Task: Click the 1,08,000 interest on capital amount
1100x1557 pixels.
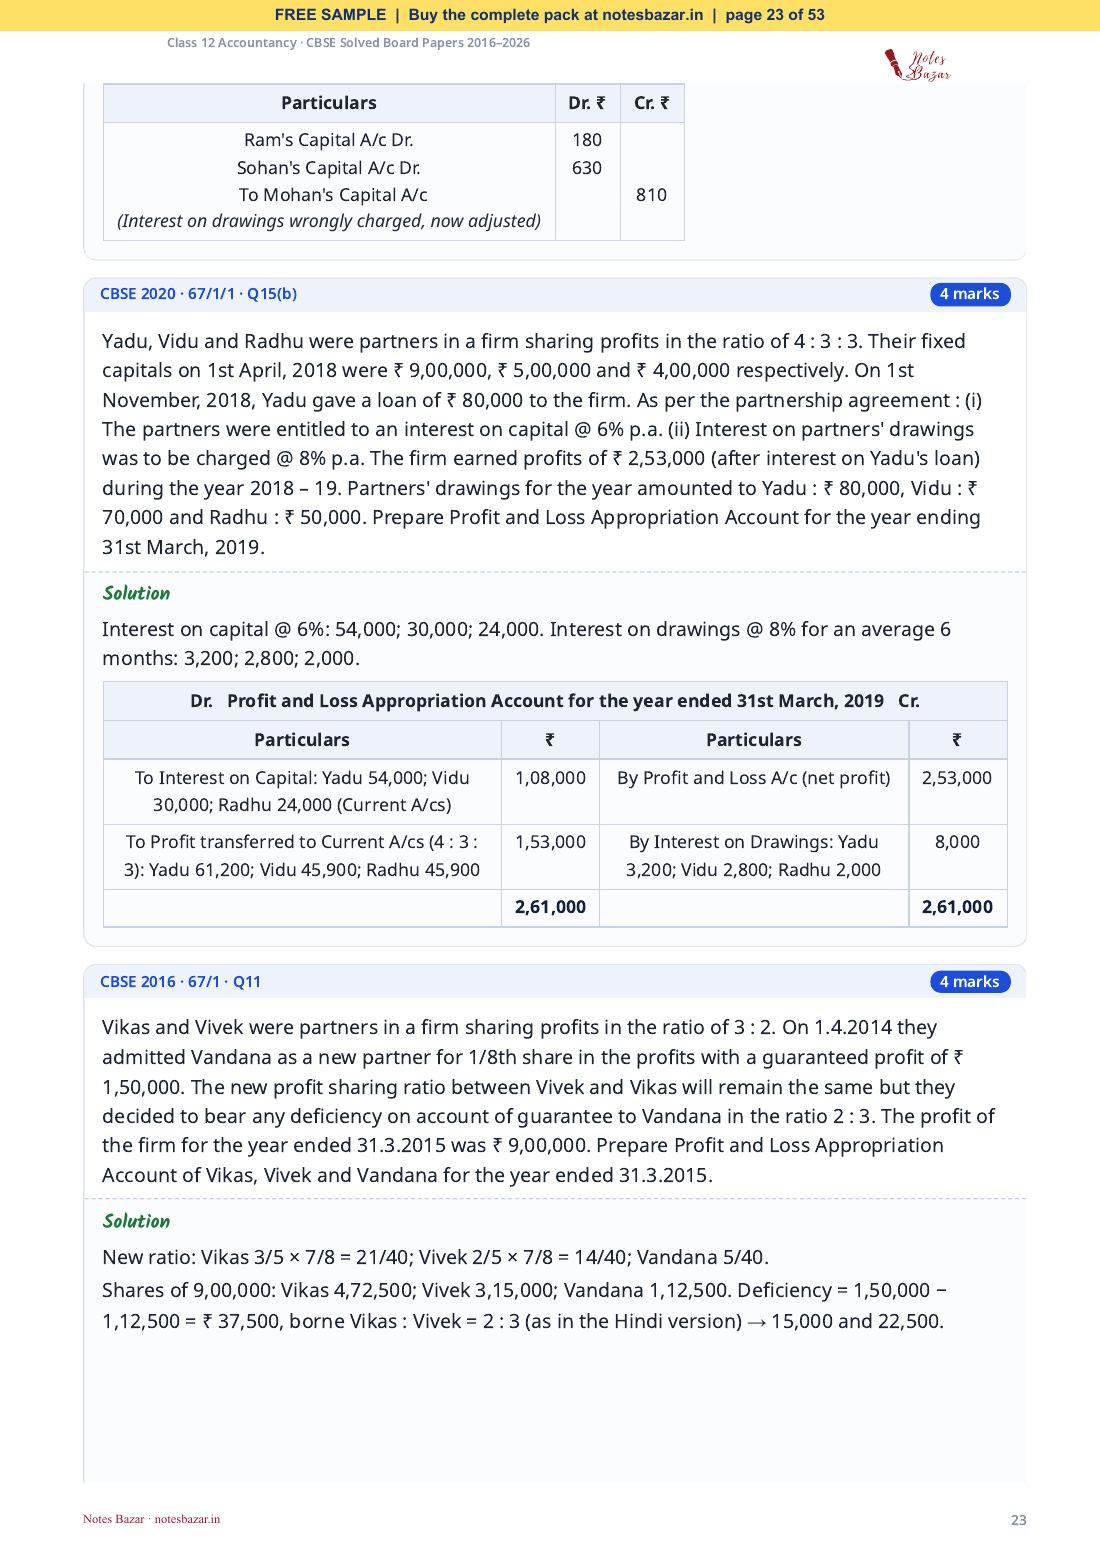Action: point(550,778)
